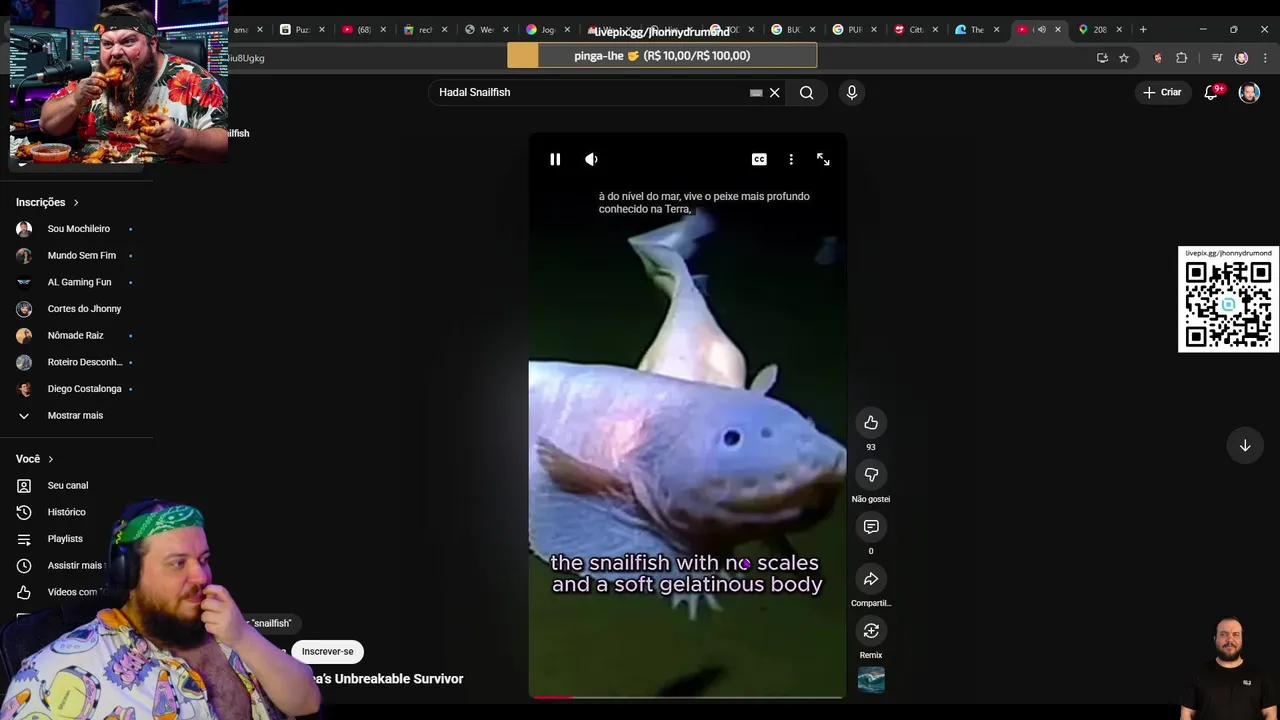Screen dimensions: 1280x720
Task: Open Nômade Raiz channel
Action: coord(76,335)
